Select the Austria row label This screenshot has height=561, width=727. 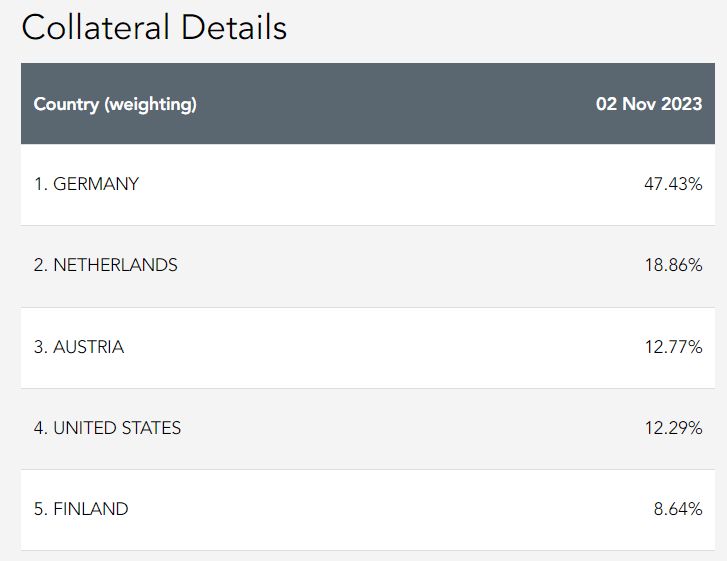click(79, 347)
